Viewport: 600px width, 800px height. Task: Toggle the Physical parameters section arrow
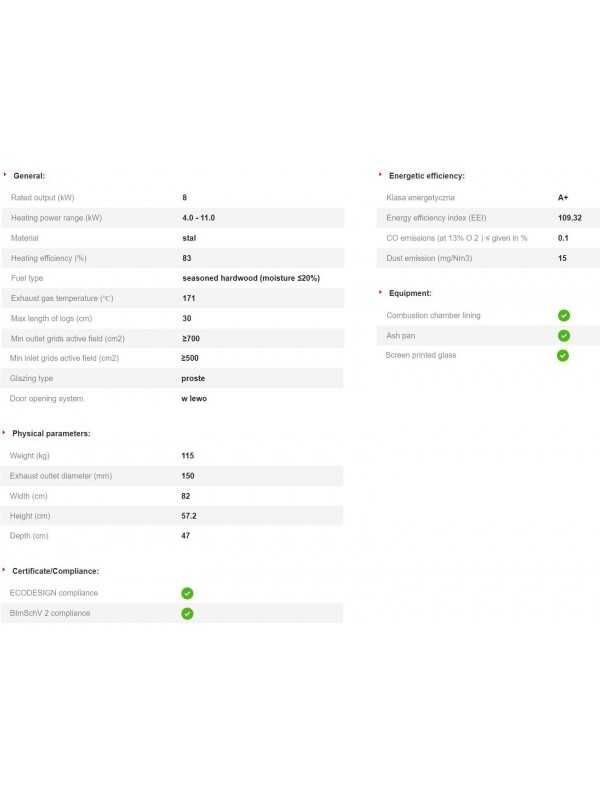coord(5,433)
